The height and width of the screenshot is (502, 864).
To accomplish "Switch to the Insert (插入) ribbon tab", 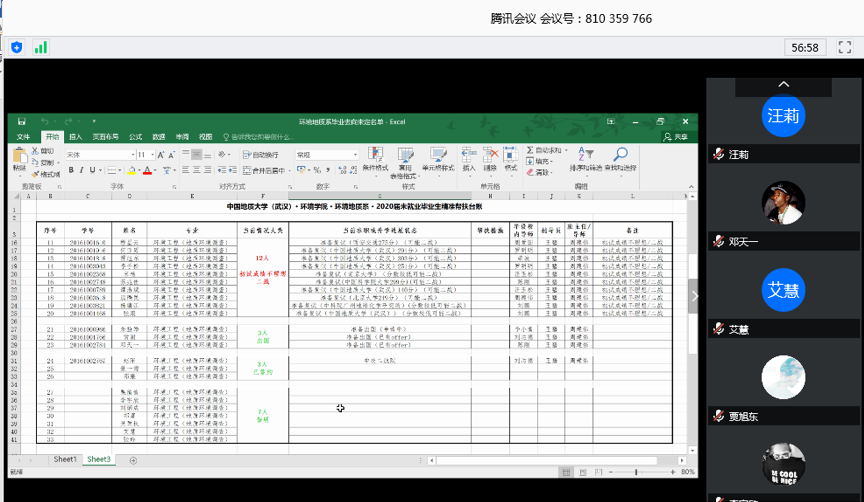I will coord(76,137).
